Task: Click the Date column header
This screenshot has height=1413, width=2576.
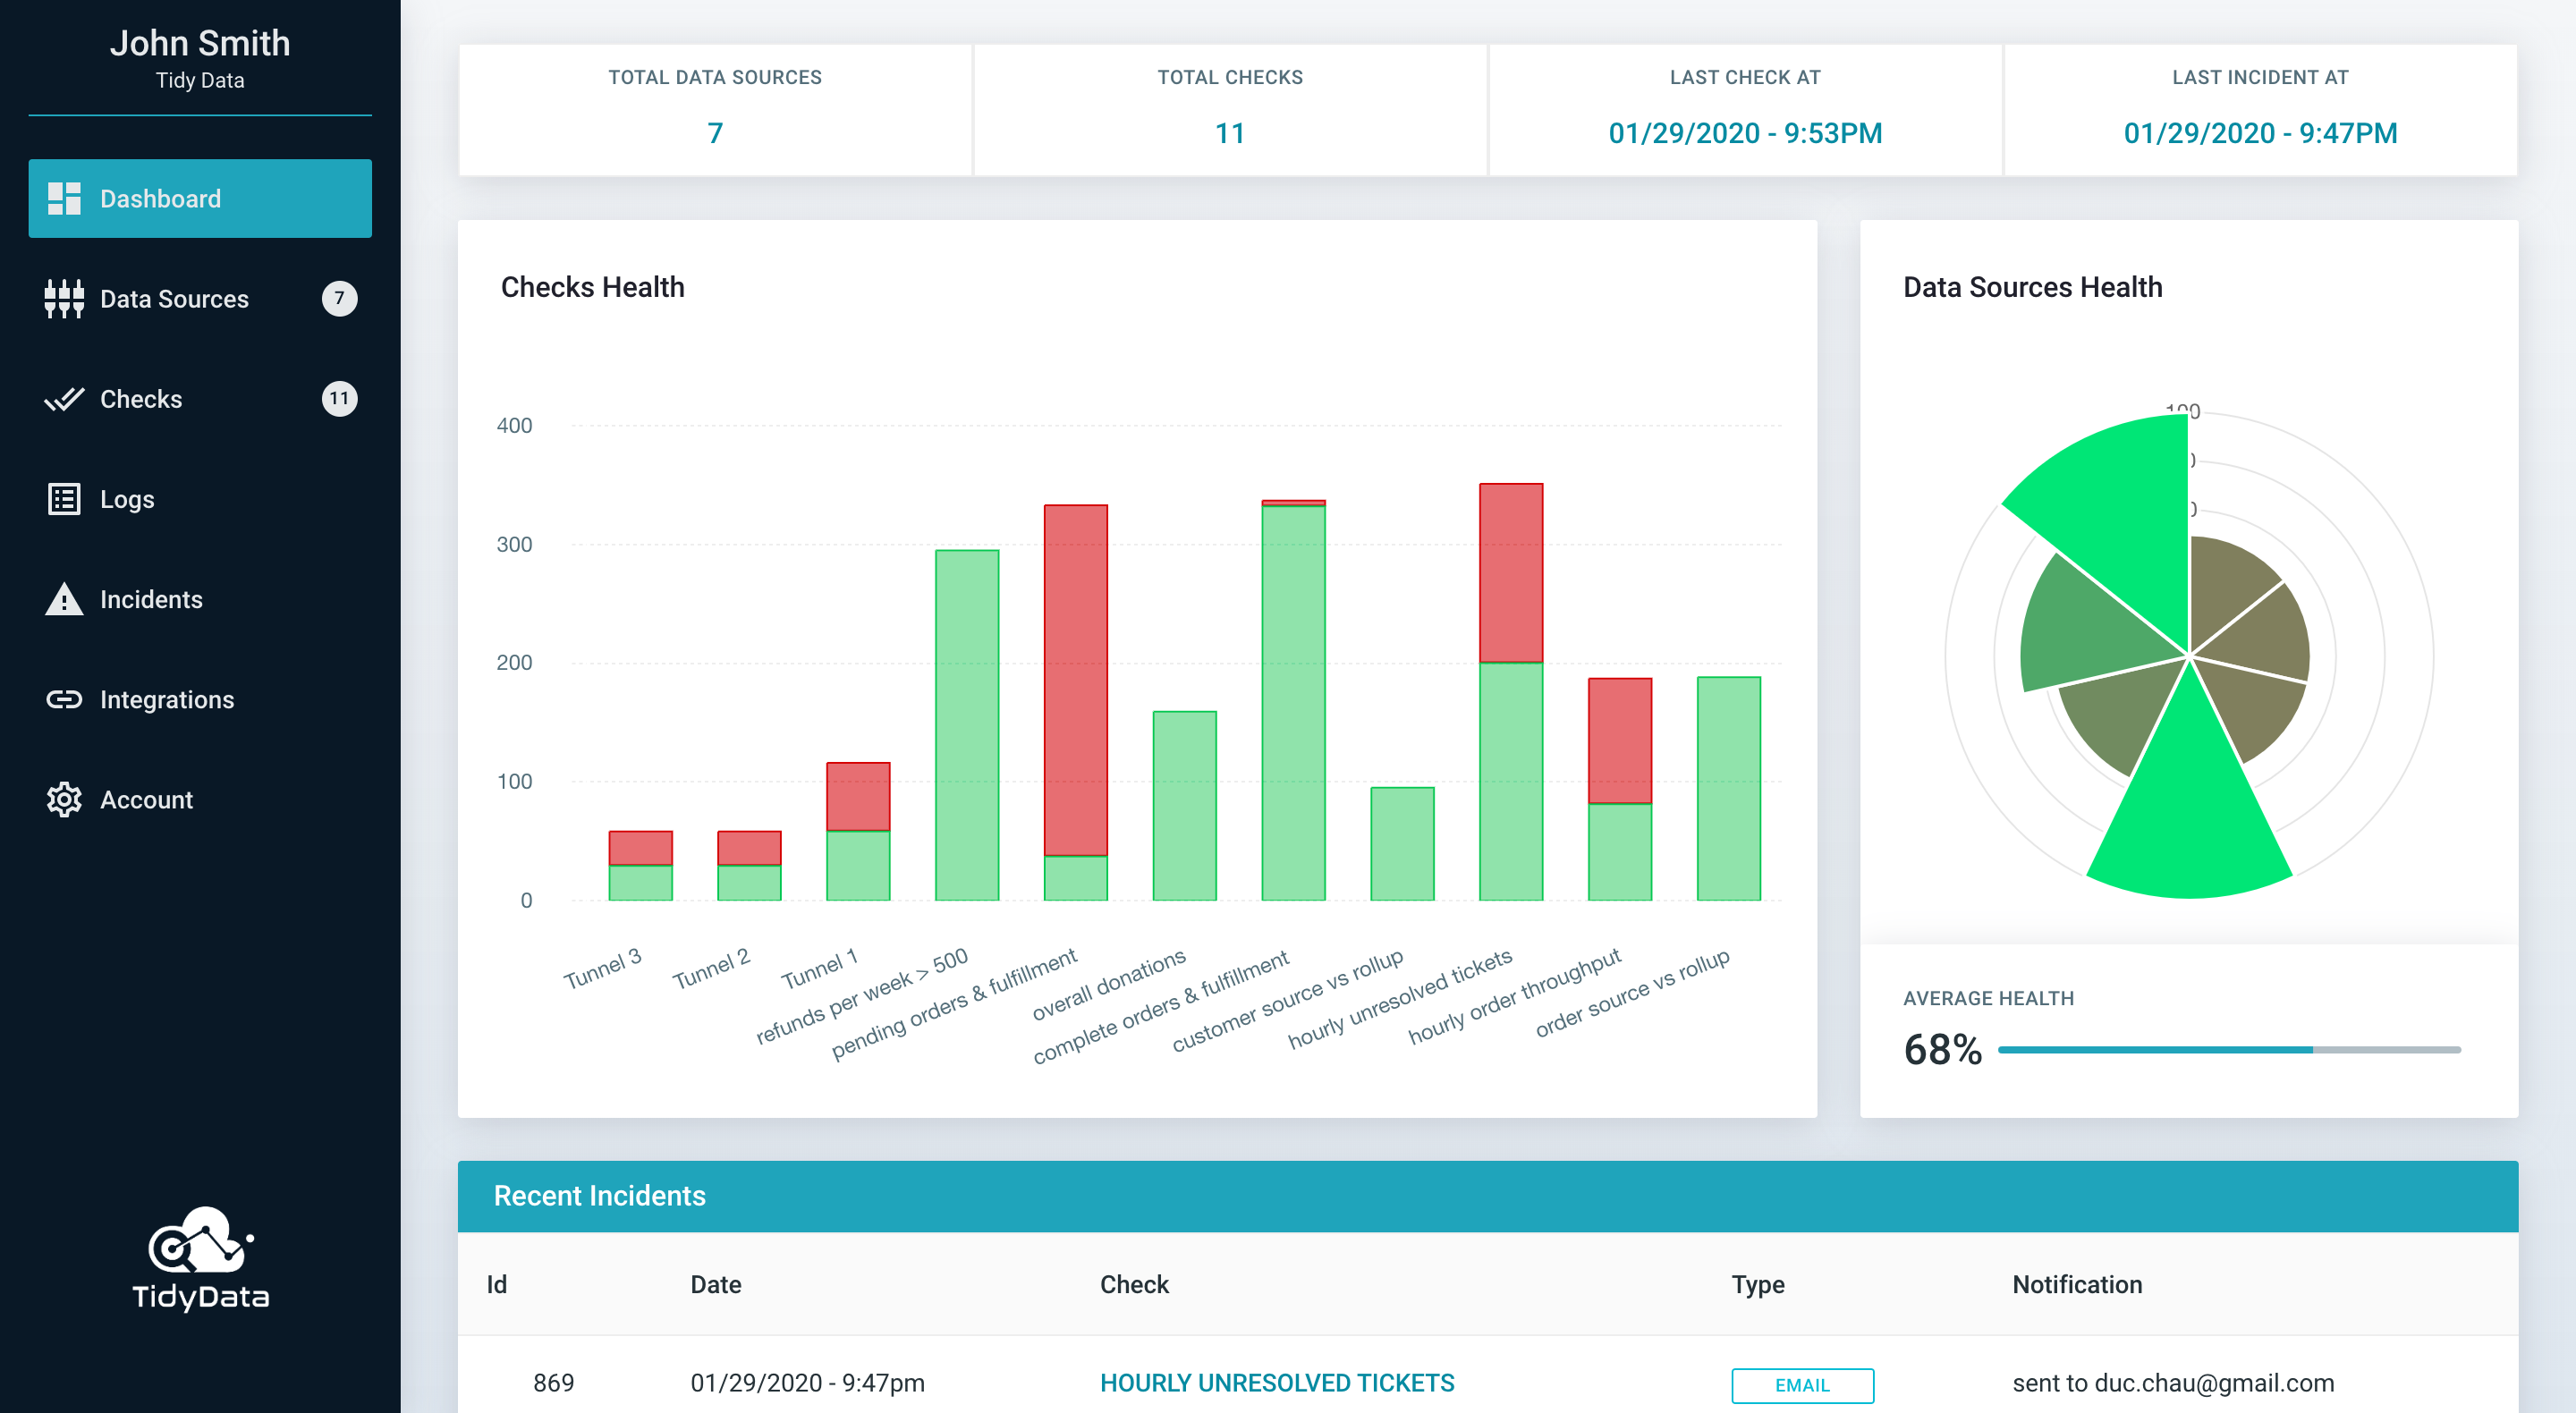Action: click(x=716, y=1284)
